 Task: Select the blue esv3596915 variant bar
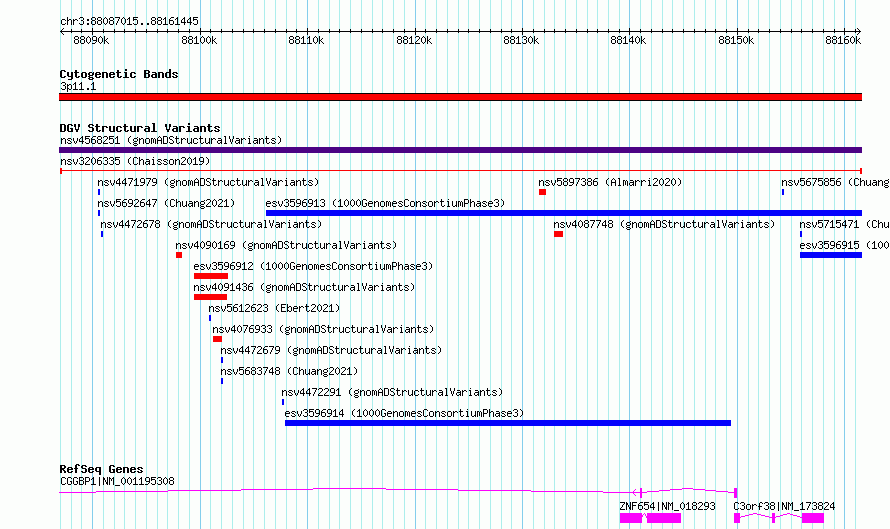[x=831, y=255]
